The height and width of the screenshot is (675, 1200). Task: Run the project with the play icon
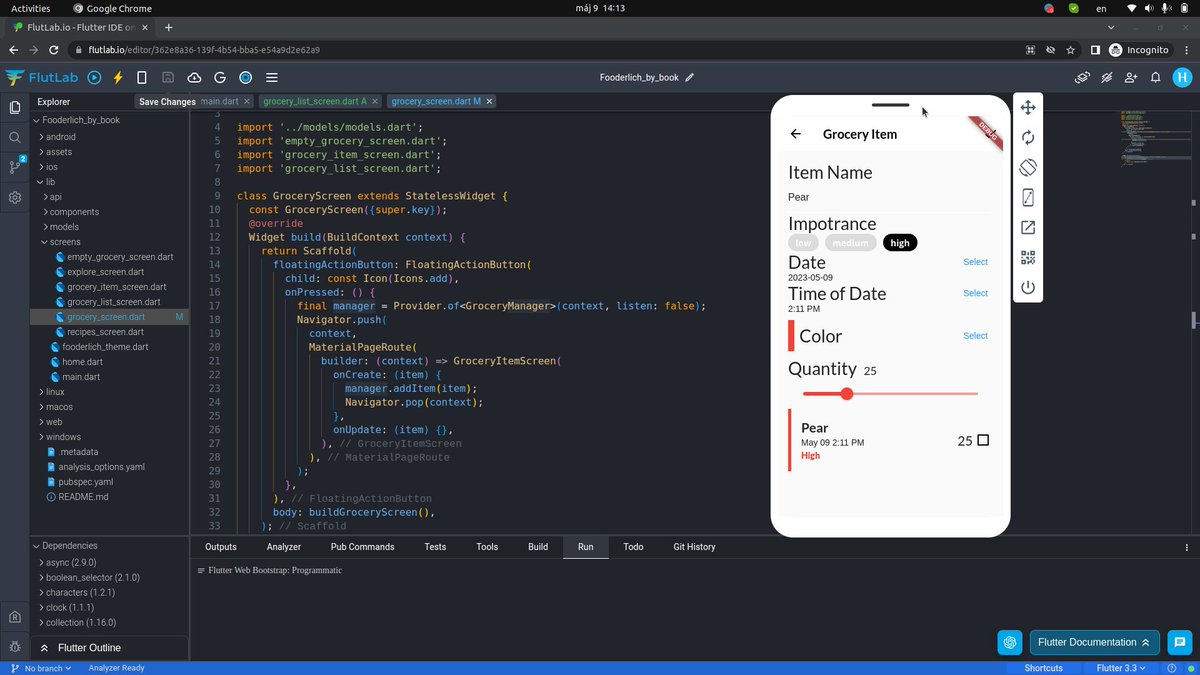click(x=94, y=77)
